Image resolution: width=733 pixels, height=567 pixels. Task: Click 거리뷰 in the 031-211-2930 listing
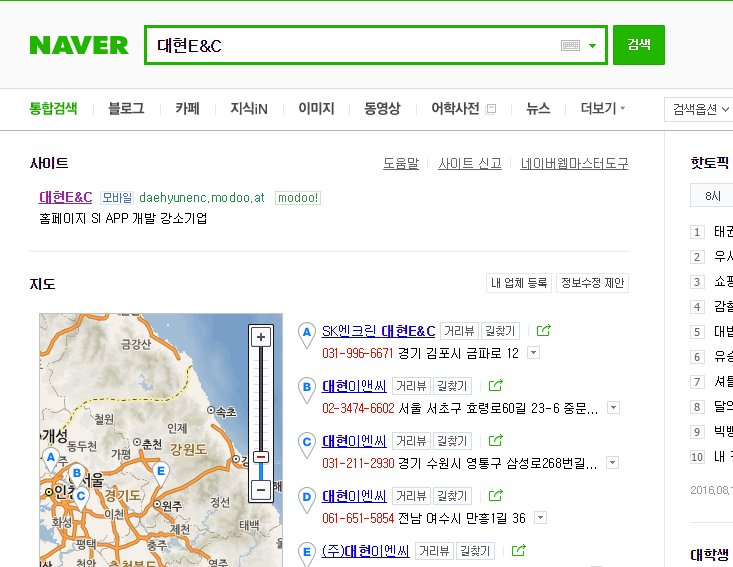pyautogui.click(x=411, y=441)
